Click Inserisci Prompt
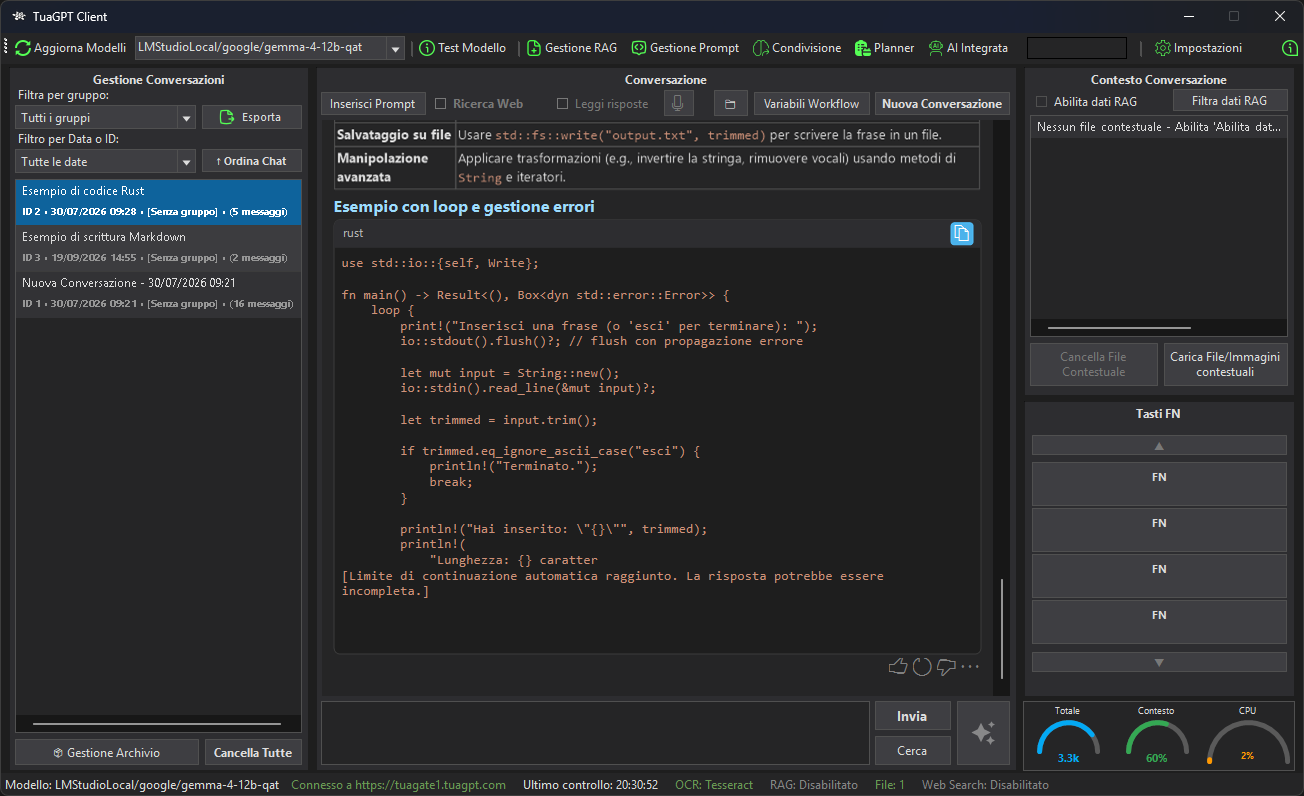 (x=373, y=103)
